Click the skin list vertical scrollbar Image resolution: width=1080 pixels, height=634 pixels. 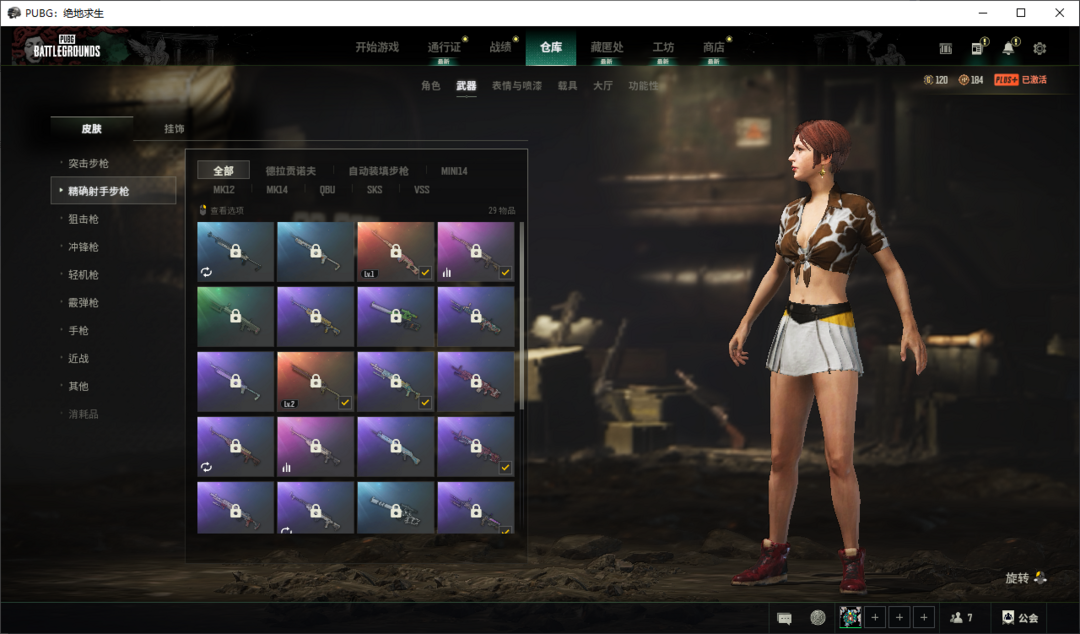pos(521,315)
